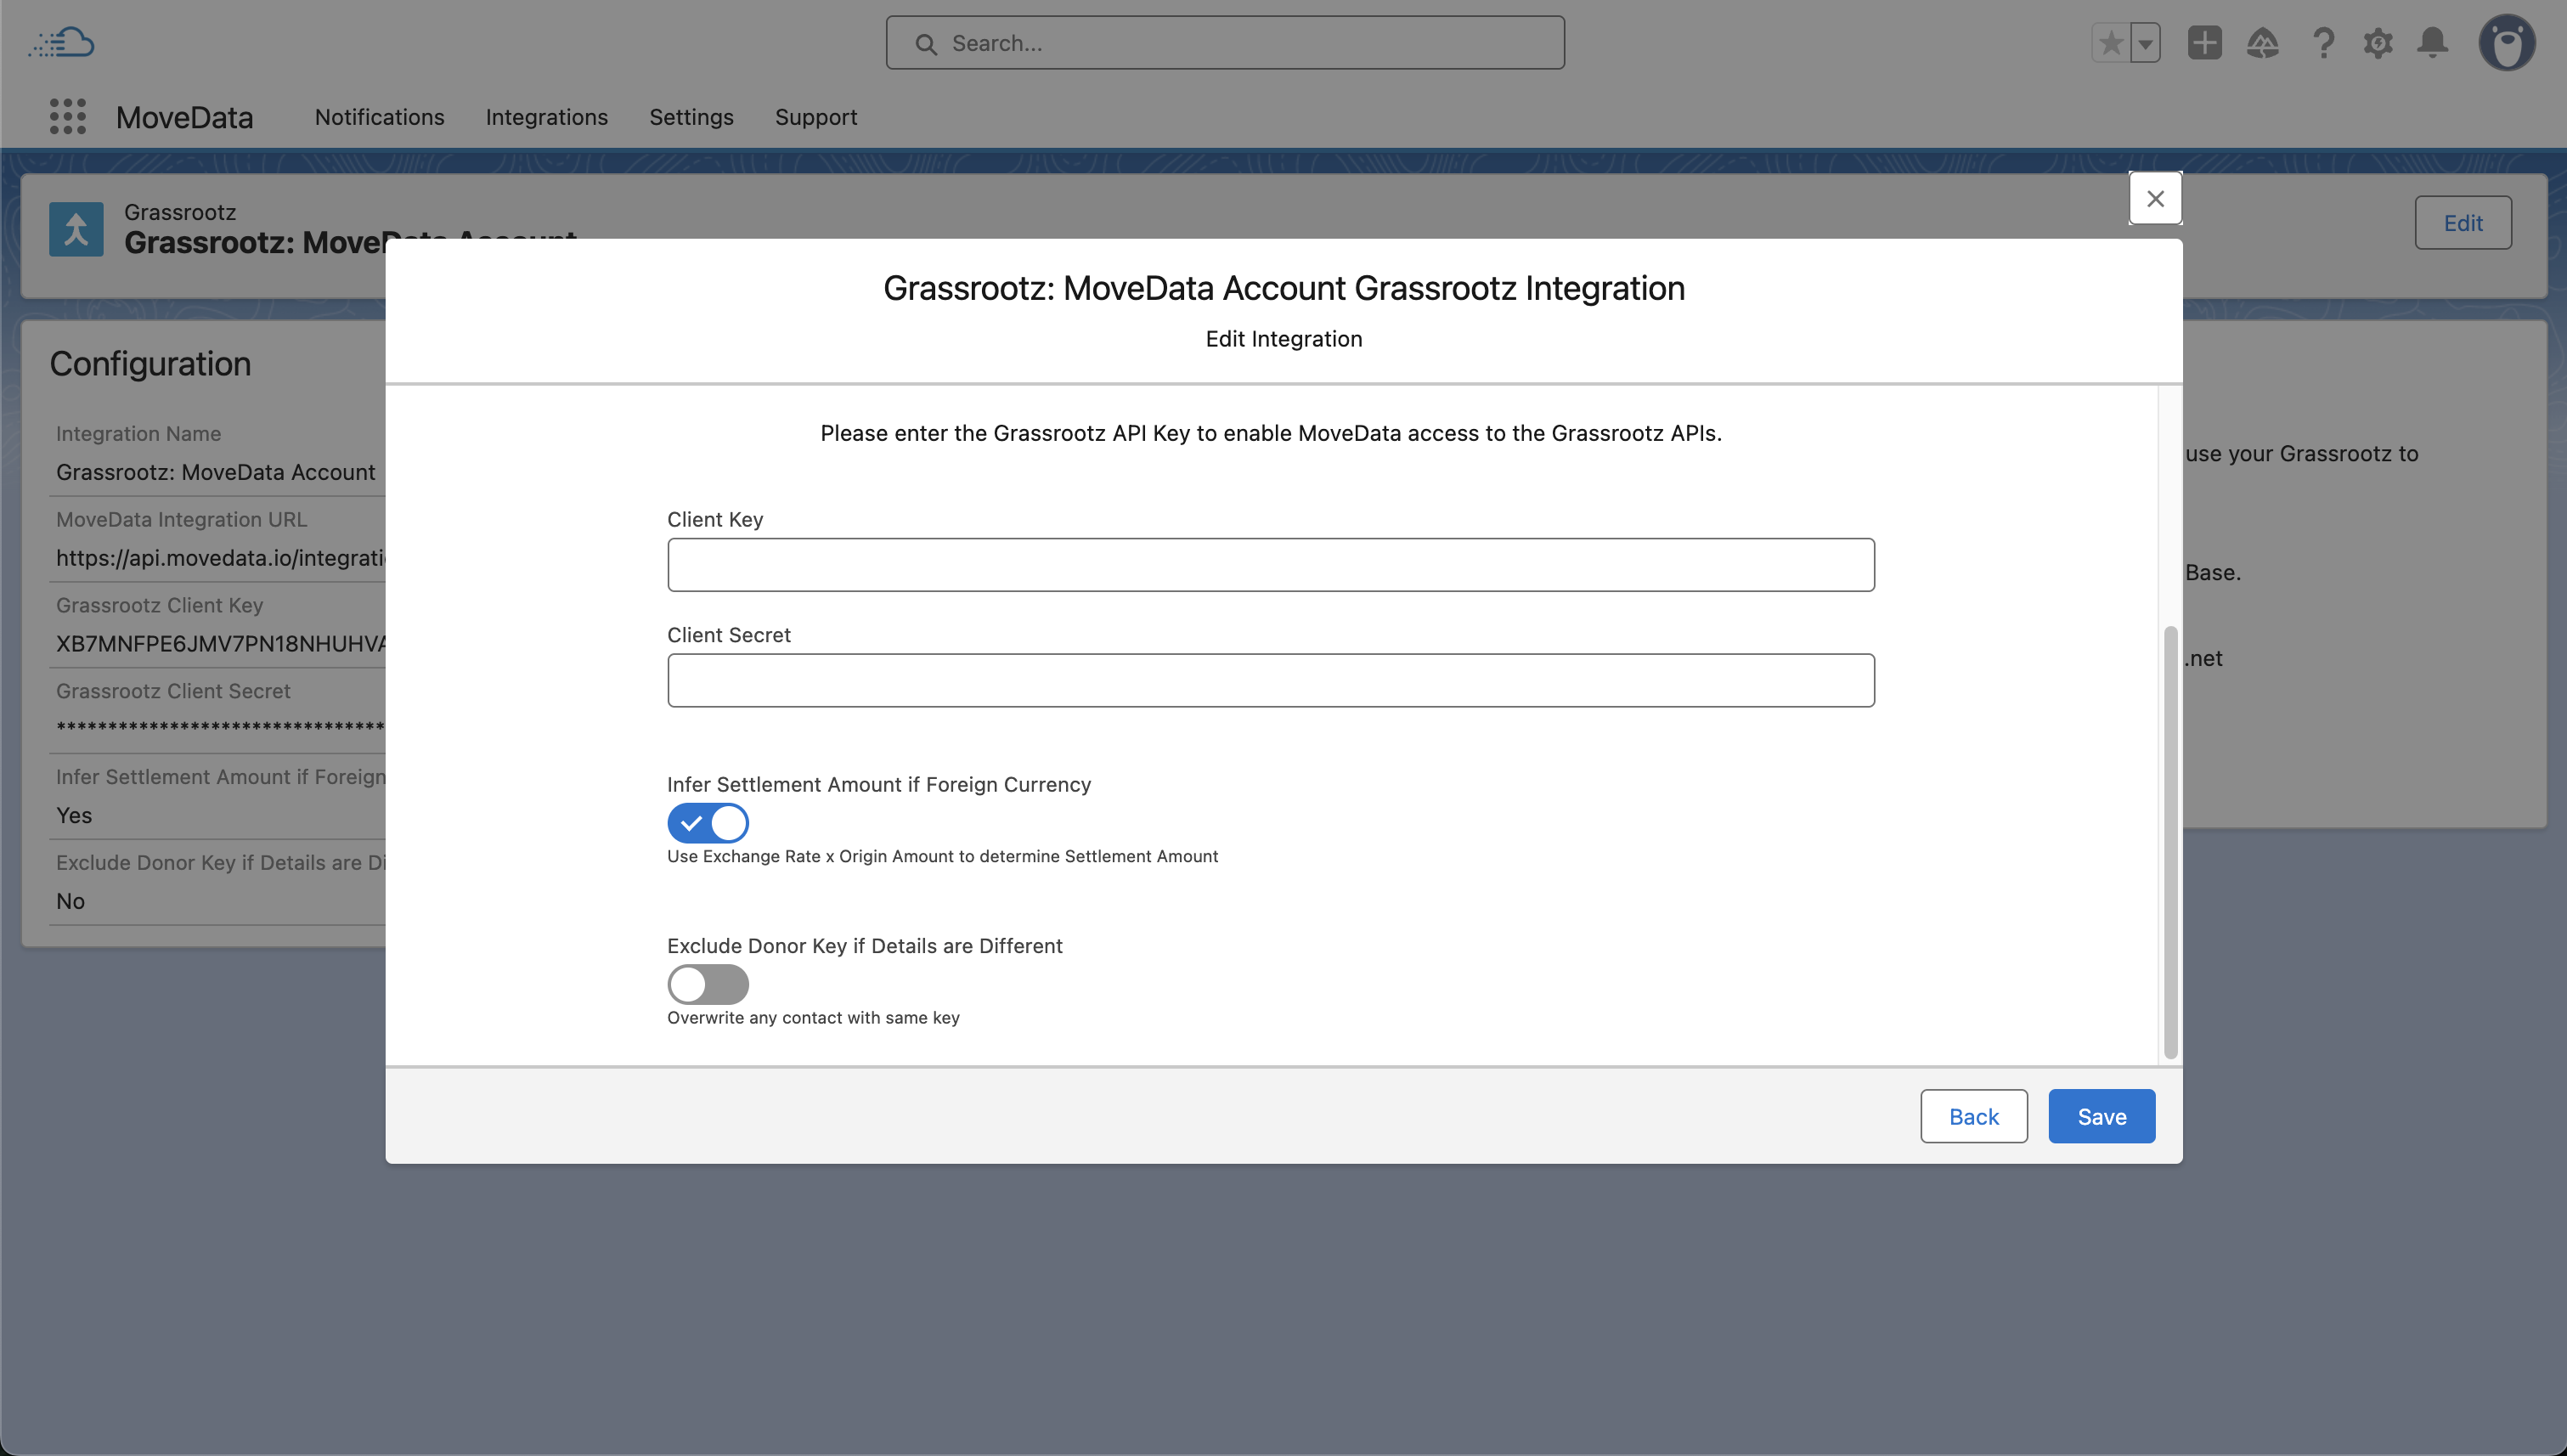
Task: Click the cloud logo icon
Action: coord(62,43)
